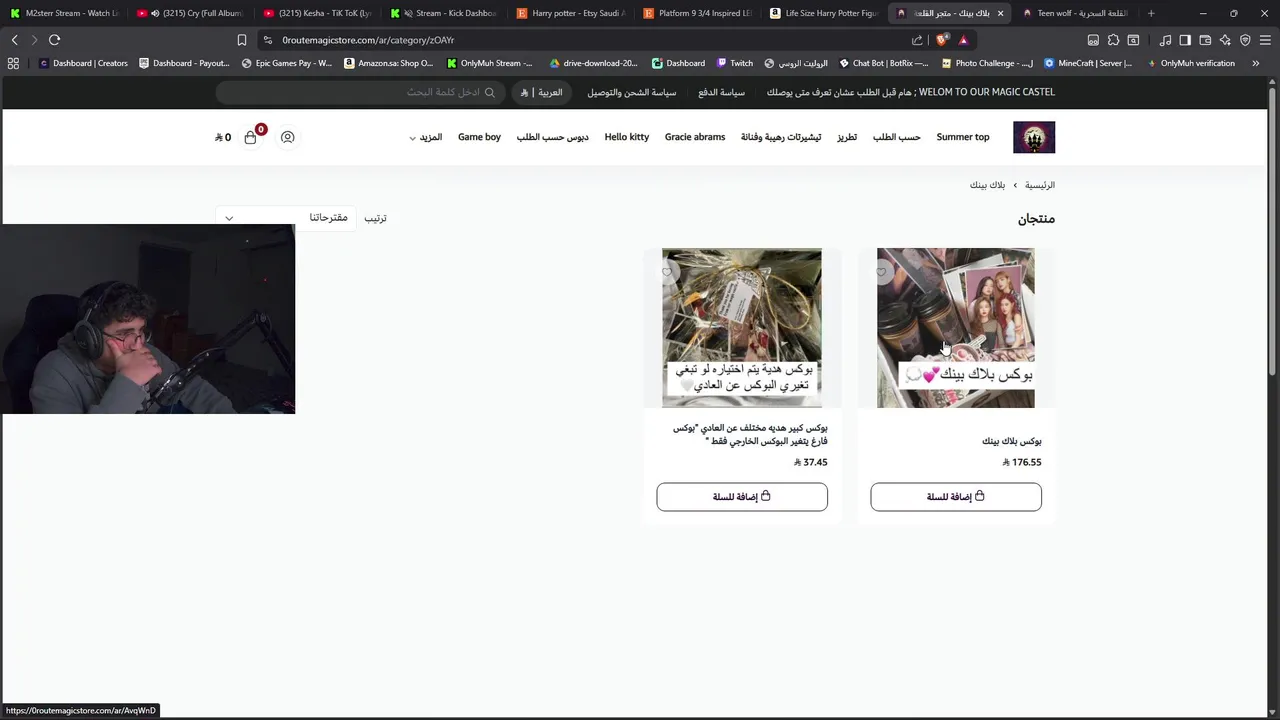Switch to Life Size Harry Potter tab
Viewport: 1280px width, 720px height.
[x=825, y=13]
